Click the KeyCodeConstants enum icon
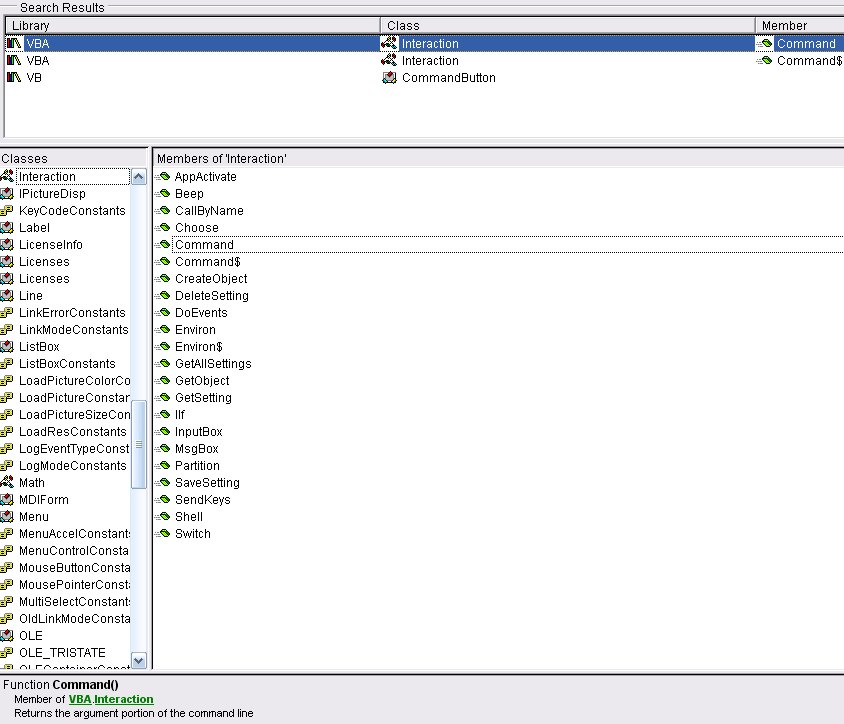Image resolution: width=844 pixels, height=724 pixels. [x=7, y=211]
